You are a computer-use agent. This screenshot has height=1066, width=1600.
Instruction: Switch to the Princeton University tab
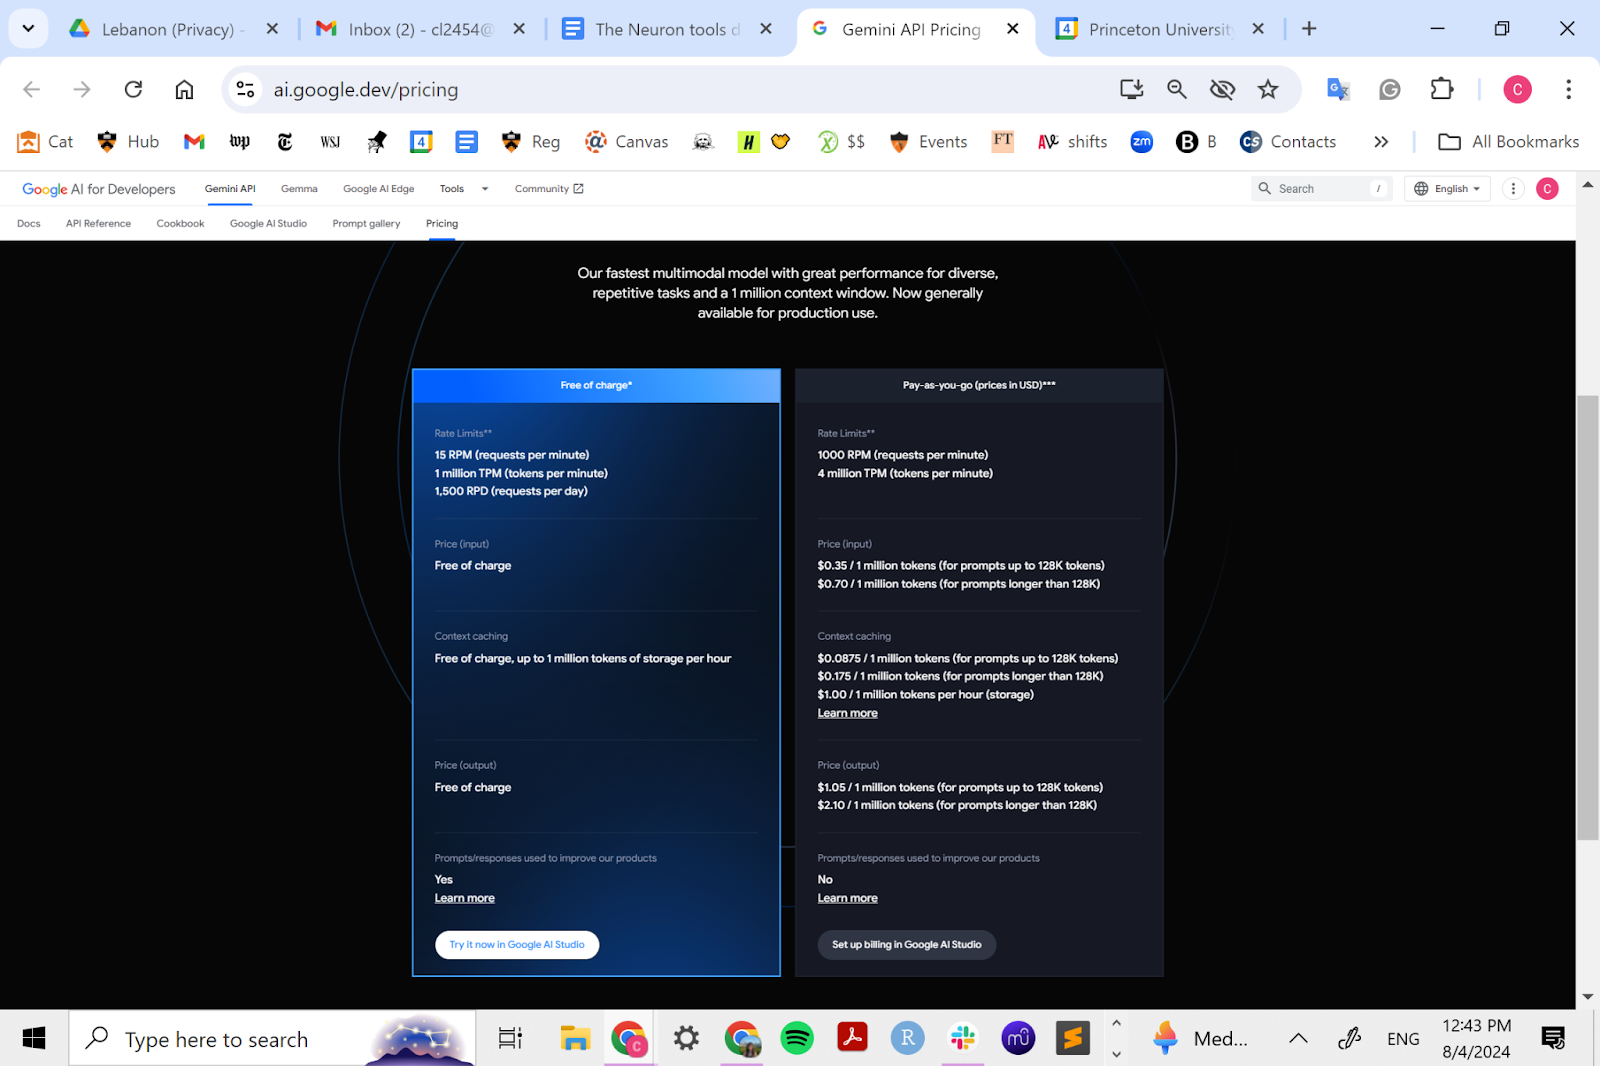(1160, 29)
